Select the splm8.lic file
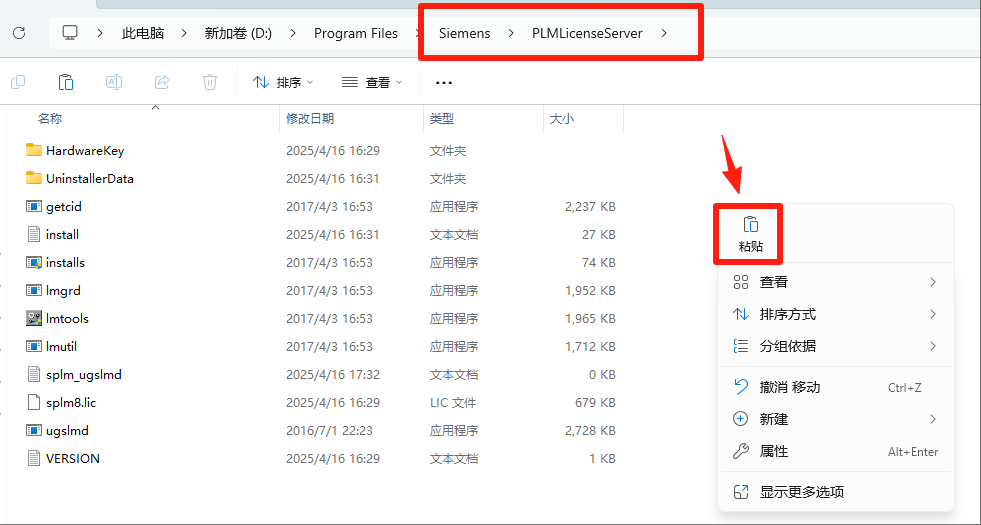Screen dimensions: 981x525 click(x=70, y=402)
